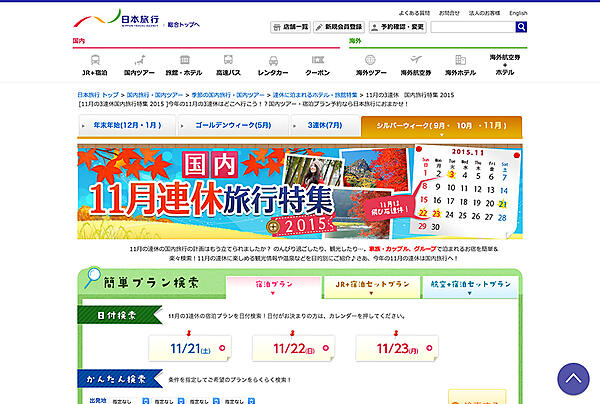Screen dimensions: 600x404
Task: Click the 海外 section heading
Action: [355, 41]
